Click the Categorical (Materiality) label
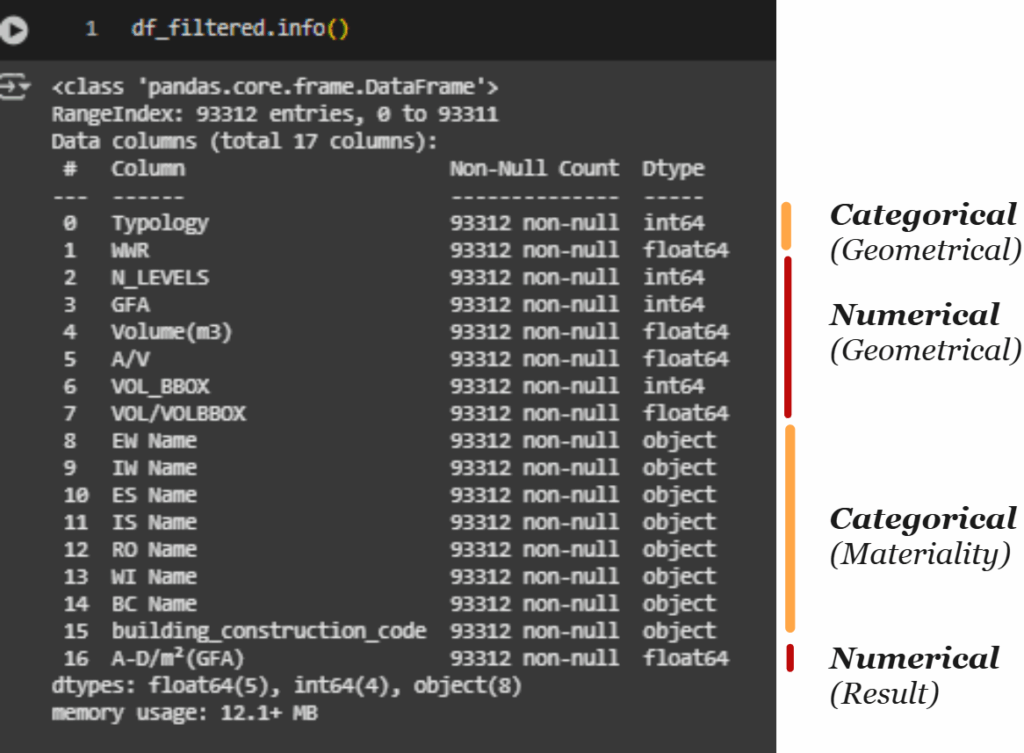The image size is (1024, 753). (x=922, y=536)
